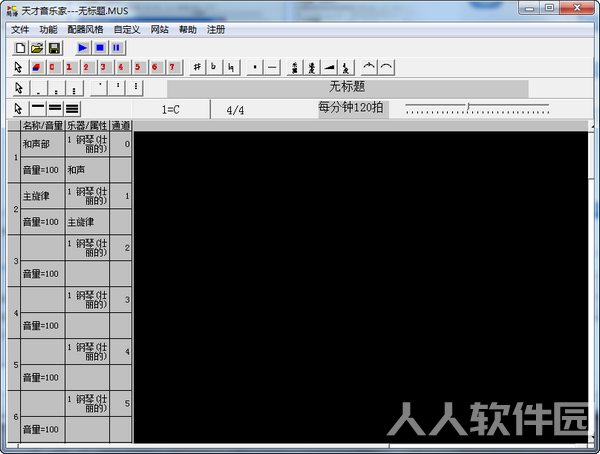Click track 4 row number header

point(14,313)
